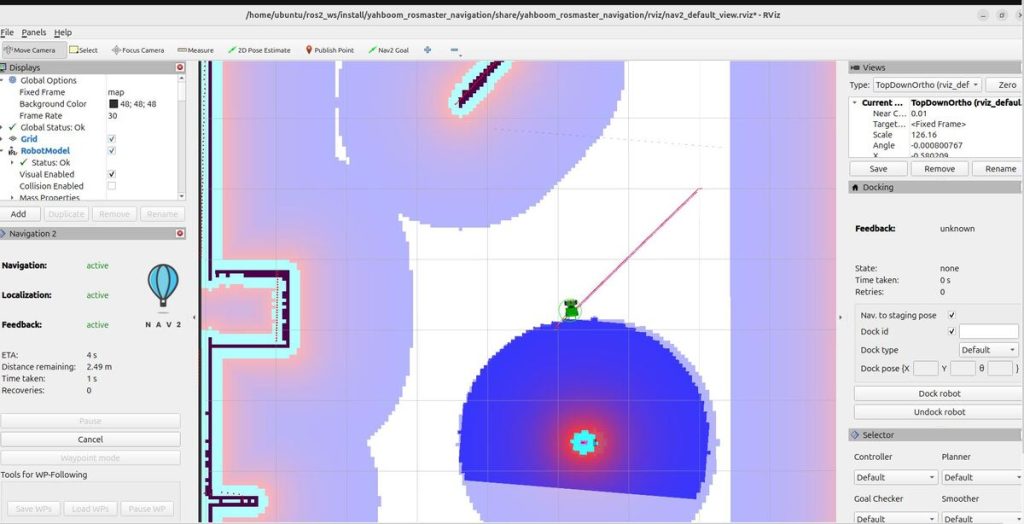The image size is (1024, 524).
Task: Select the 2D Pose Estimate tool
Action: (259, 50)
